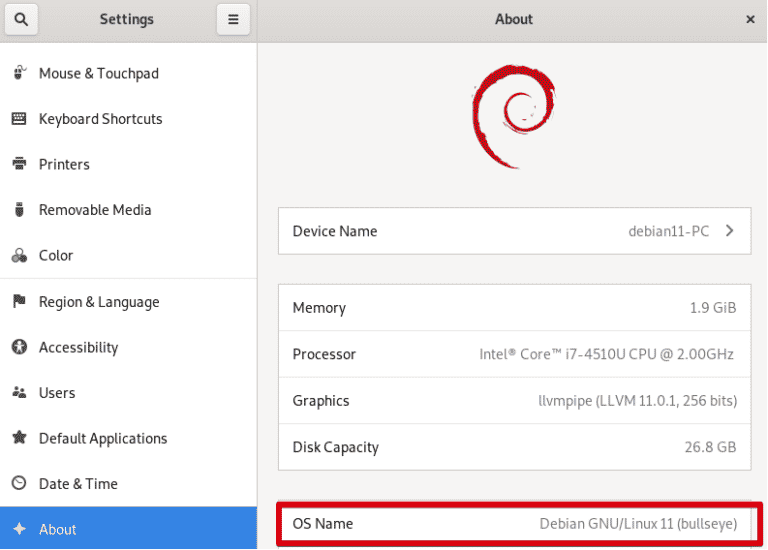Click the Device Name label
Screen dimensions: 768x550
coord(335,231)
